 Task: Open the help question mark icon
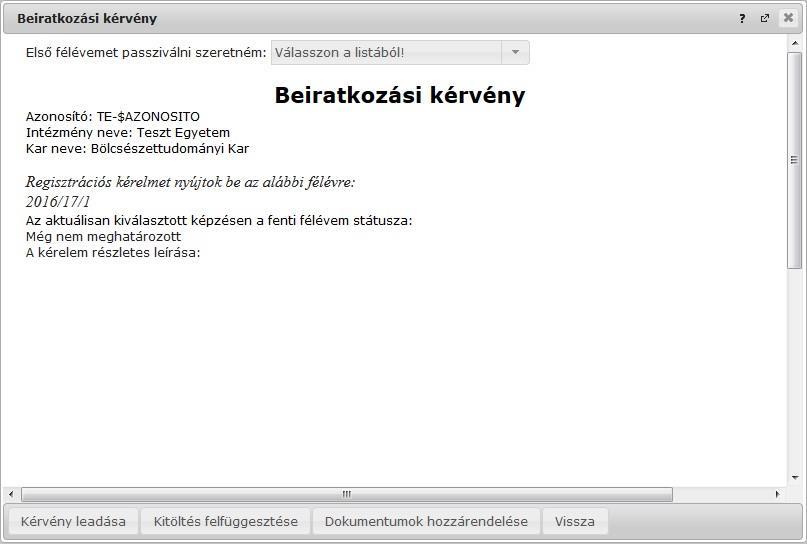click(x=742, y=19)
